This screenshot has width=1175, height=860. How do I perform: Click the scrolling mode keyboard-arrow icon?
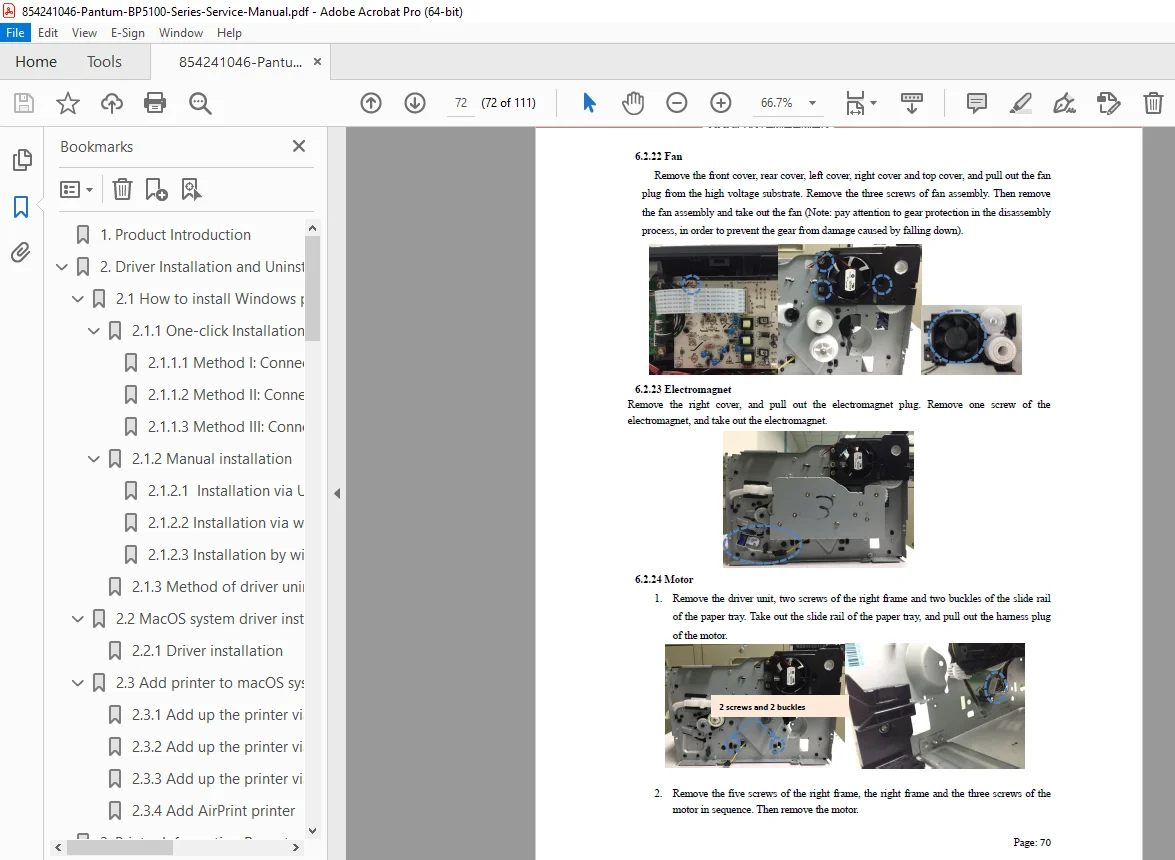pos(911,103)
